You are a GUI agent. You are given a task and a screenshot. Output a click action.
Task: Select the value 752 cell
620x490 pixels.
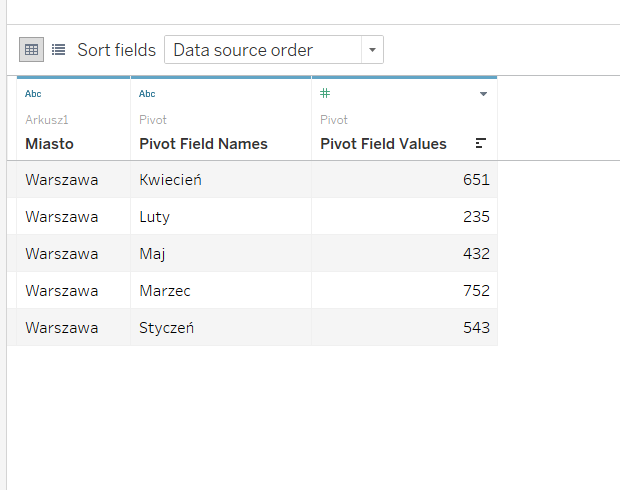tap(476, 291)
